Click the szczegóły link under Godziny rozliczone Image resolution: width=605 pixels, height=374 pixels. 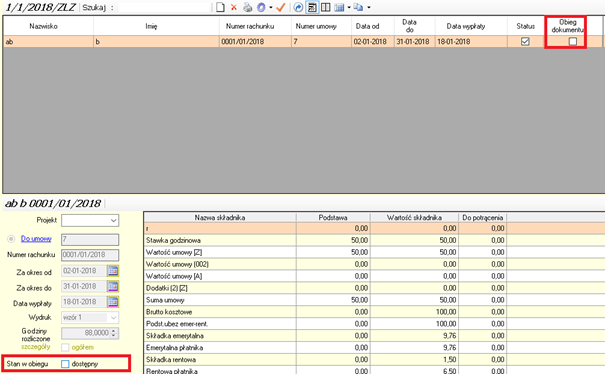point(35,347)
